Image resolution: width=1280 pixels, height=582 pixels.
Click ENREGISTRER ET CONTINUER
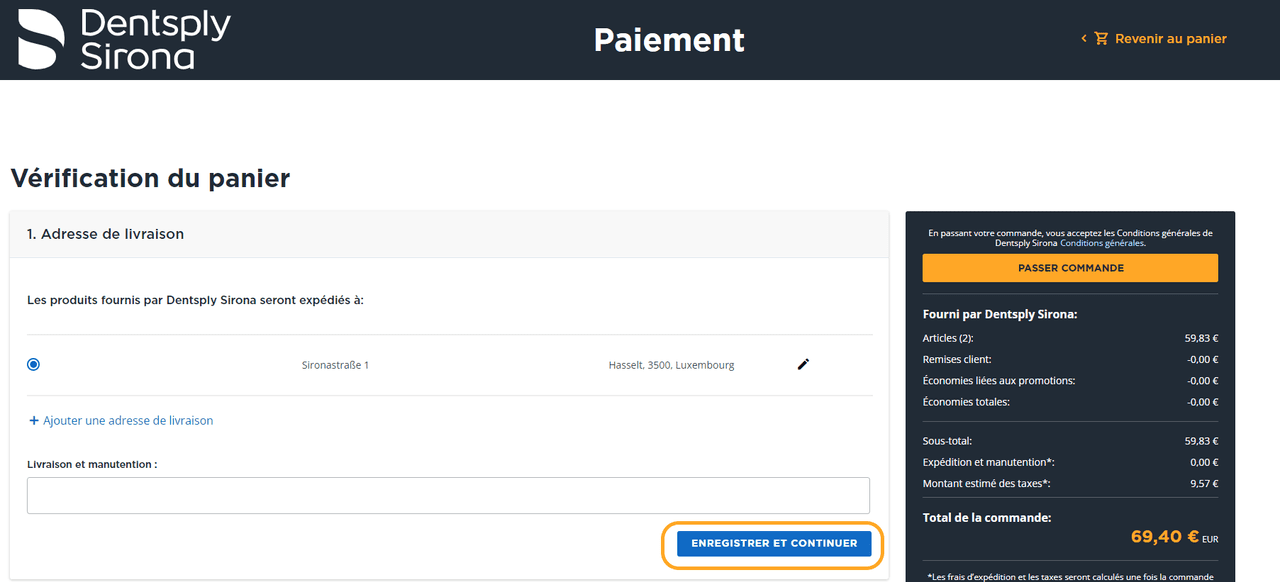pyautogui.click(x=773, y=543)
